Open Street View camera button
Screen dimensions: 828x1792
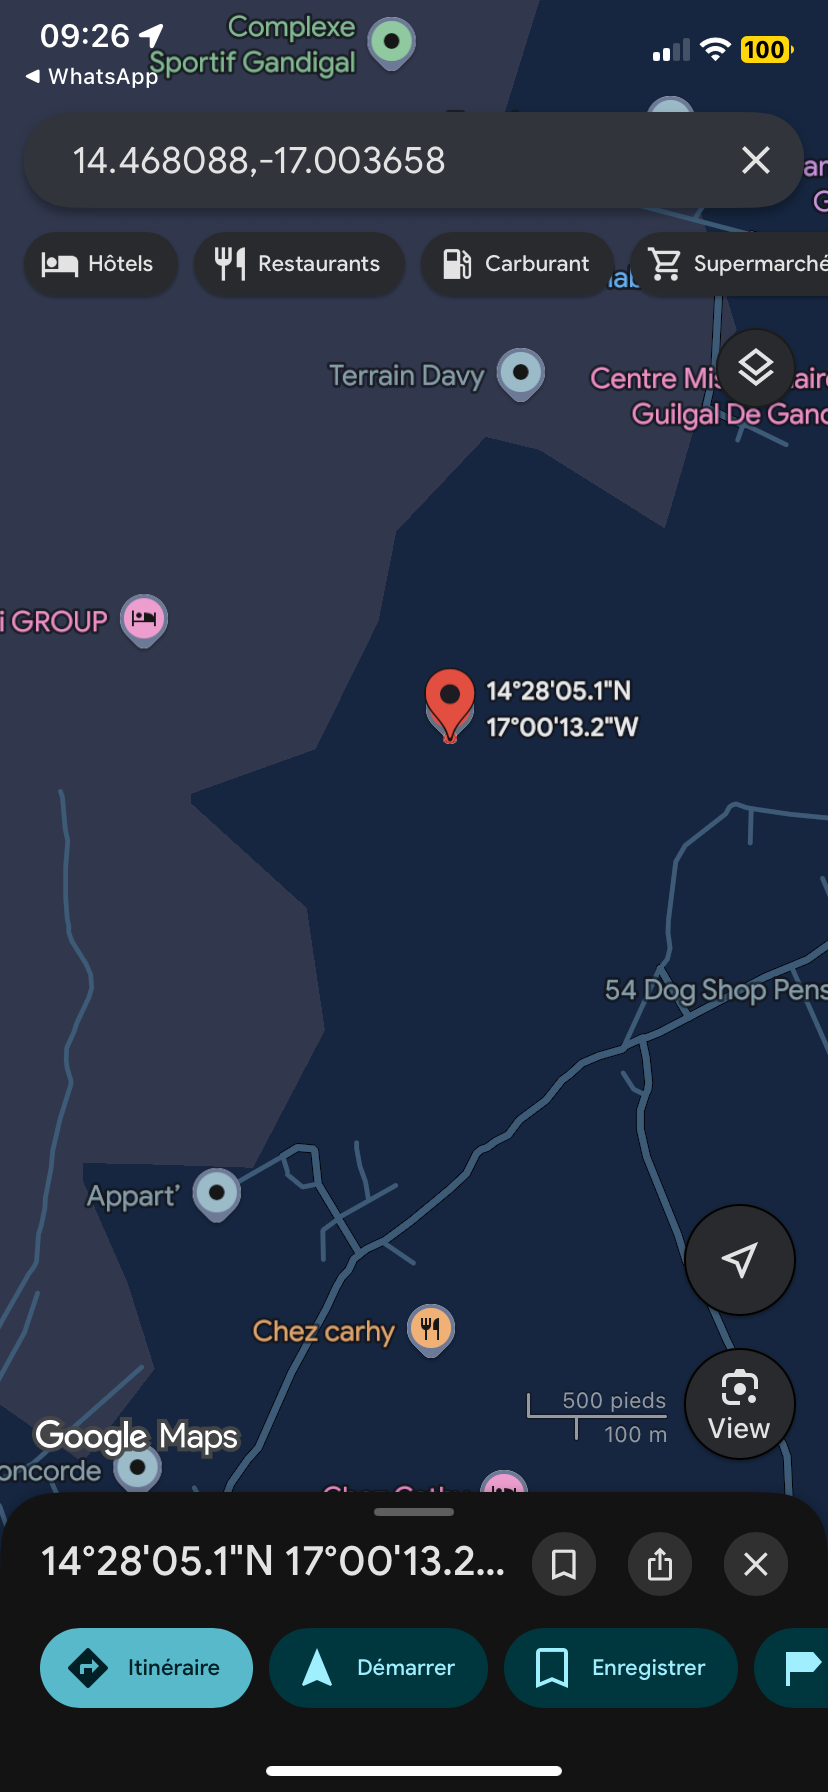pyautogui.click(x=740, y=1404)
